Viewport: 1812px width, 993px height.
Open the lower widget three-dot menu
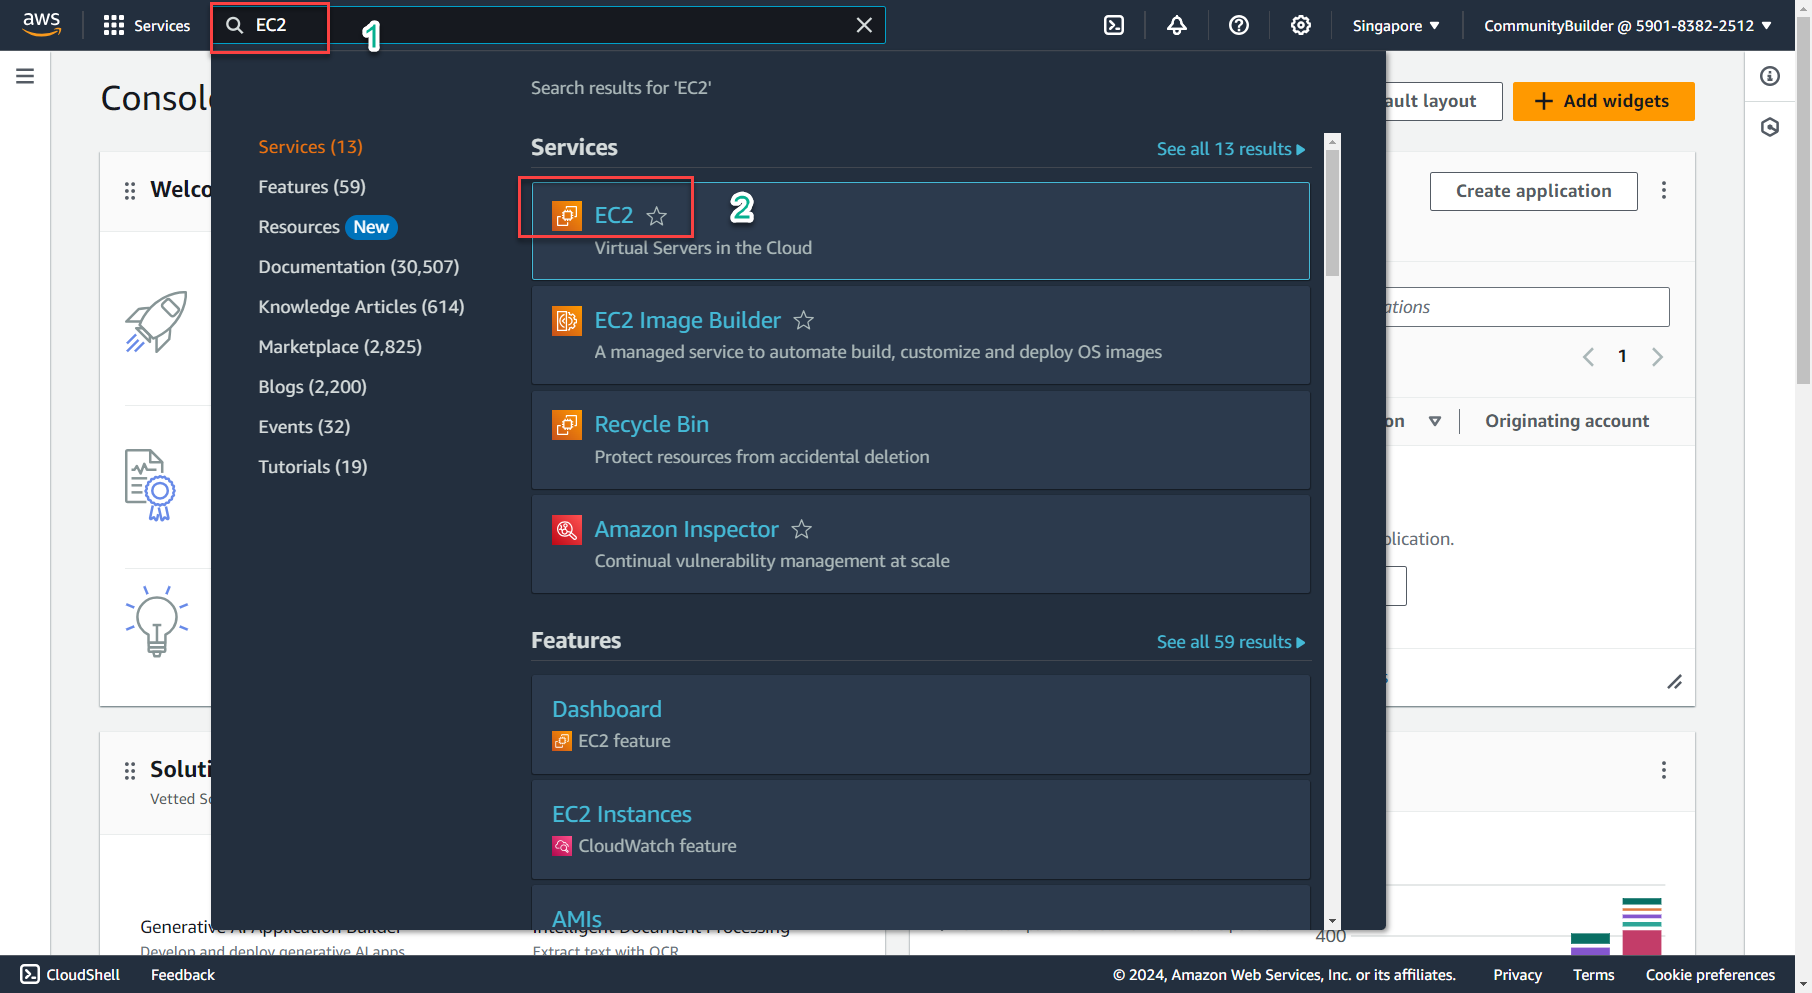click(x=1664, y=770)
